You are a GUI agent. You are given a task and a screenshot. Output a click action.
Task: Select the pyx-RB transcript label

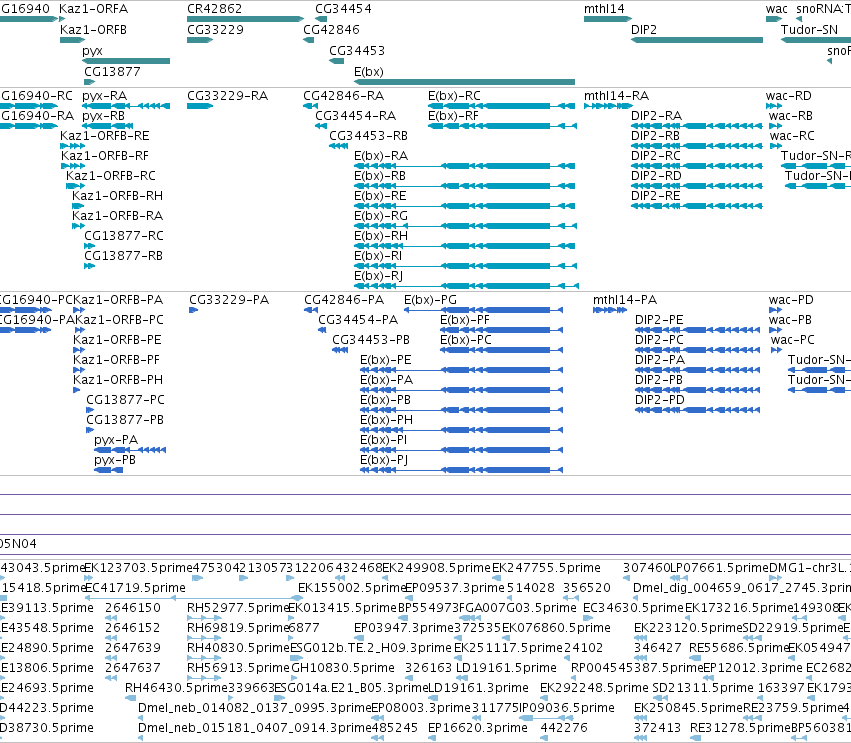point(104,116)
